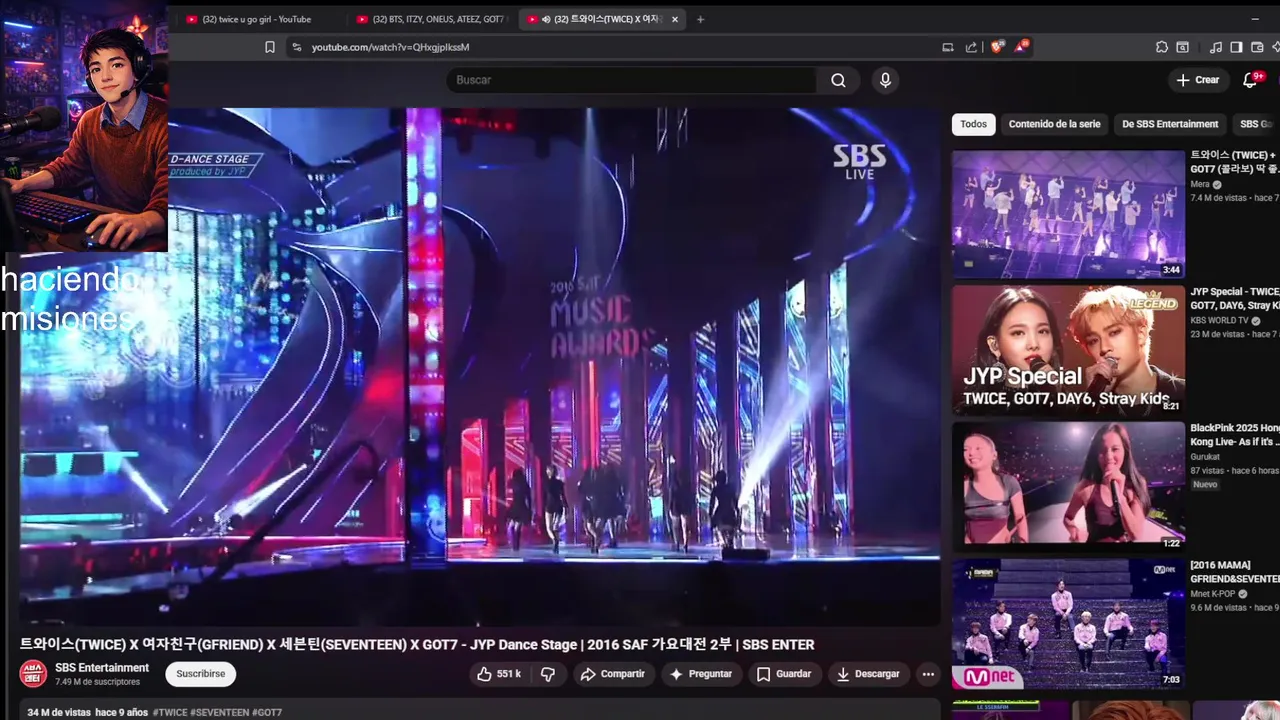
Task: Open SBS Entertainment channel avatar
Action: (33, 674)
